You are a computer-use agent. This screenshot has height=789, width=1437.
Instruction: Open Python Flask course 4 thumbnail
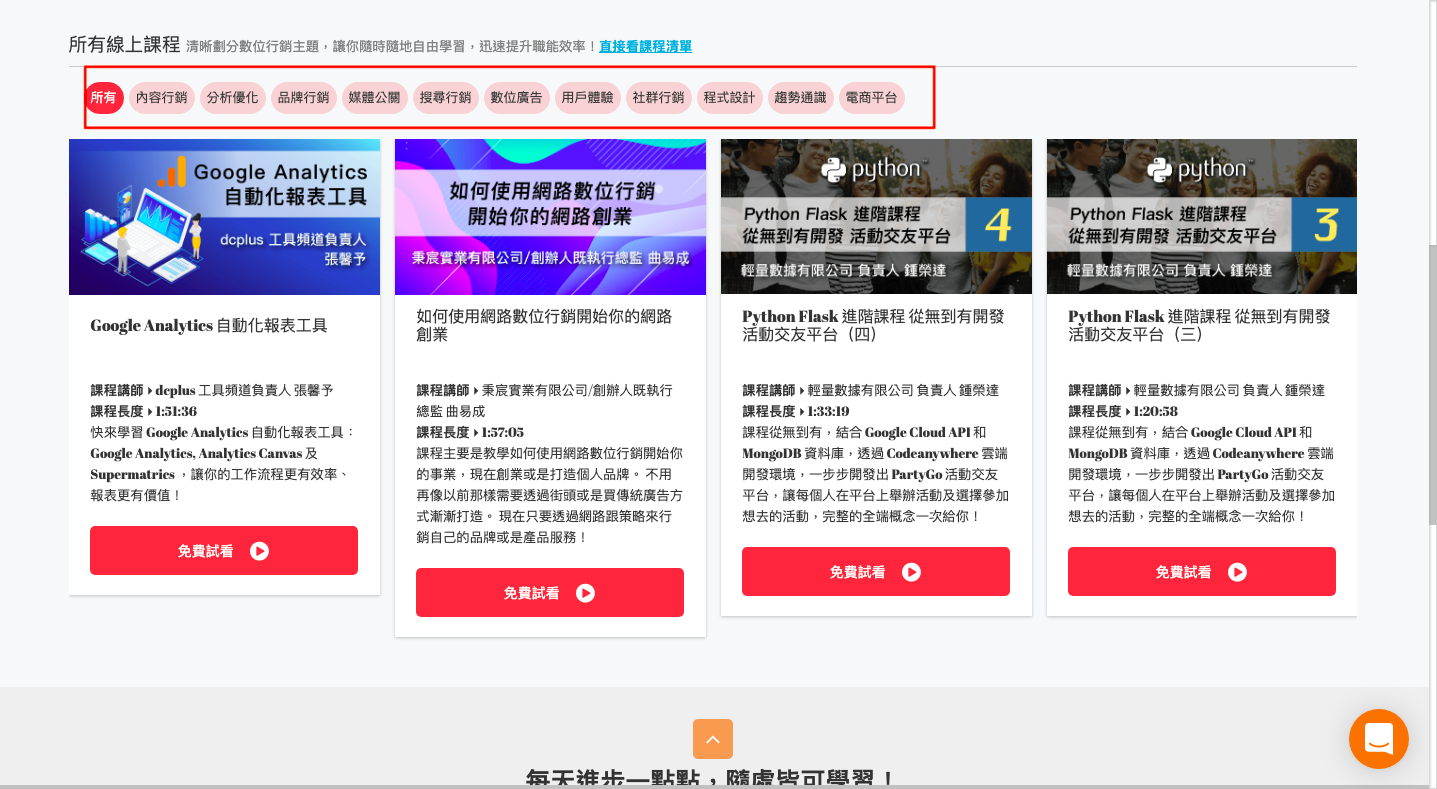click(876, 217)
